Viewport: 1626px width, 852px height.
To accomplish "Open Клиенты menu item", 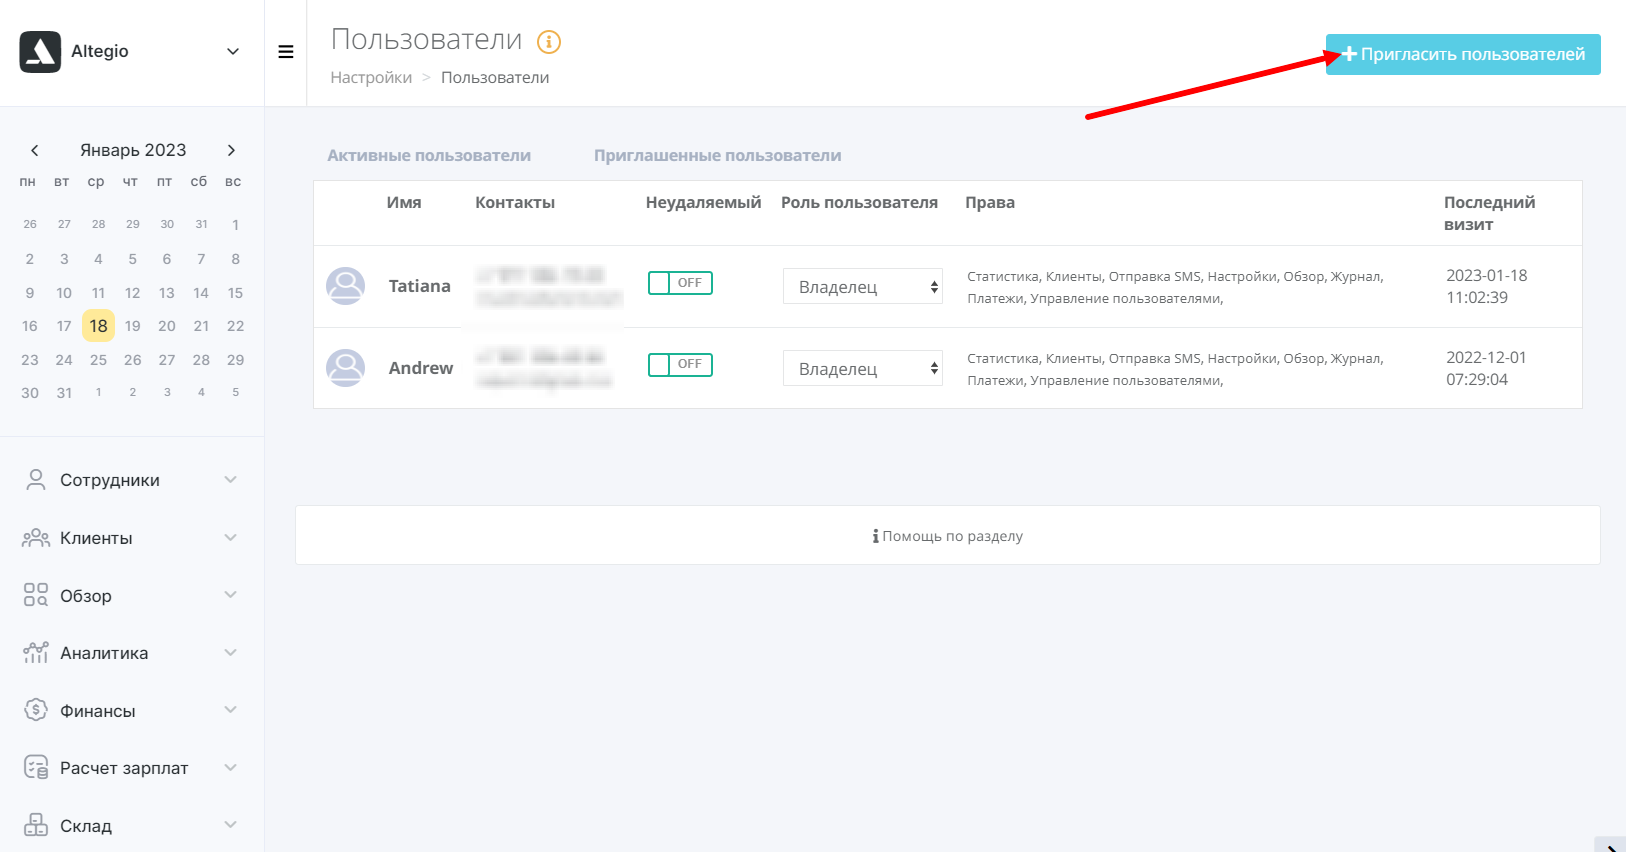I will 131,538.
